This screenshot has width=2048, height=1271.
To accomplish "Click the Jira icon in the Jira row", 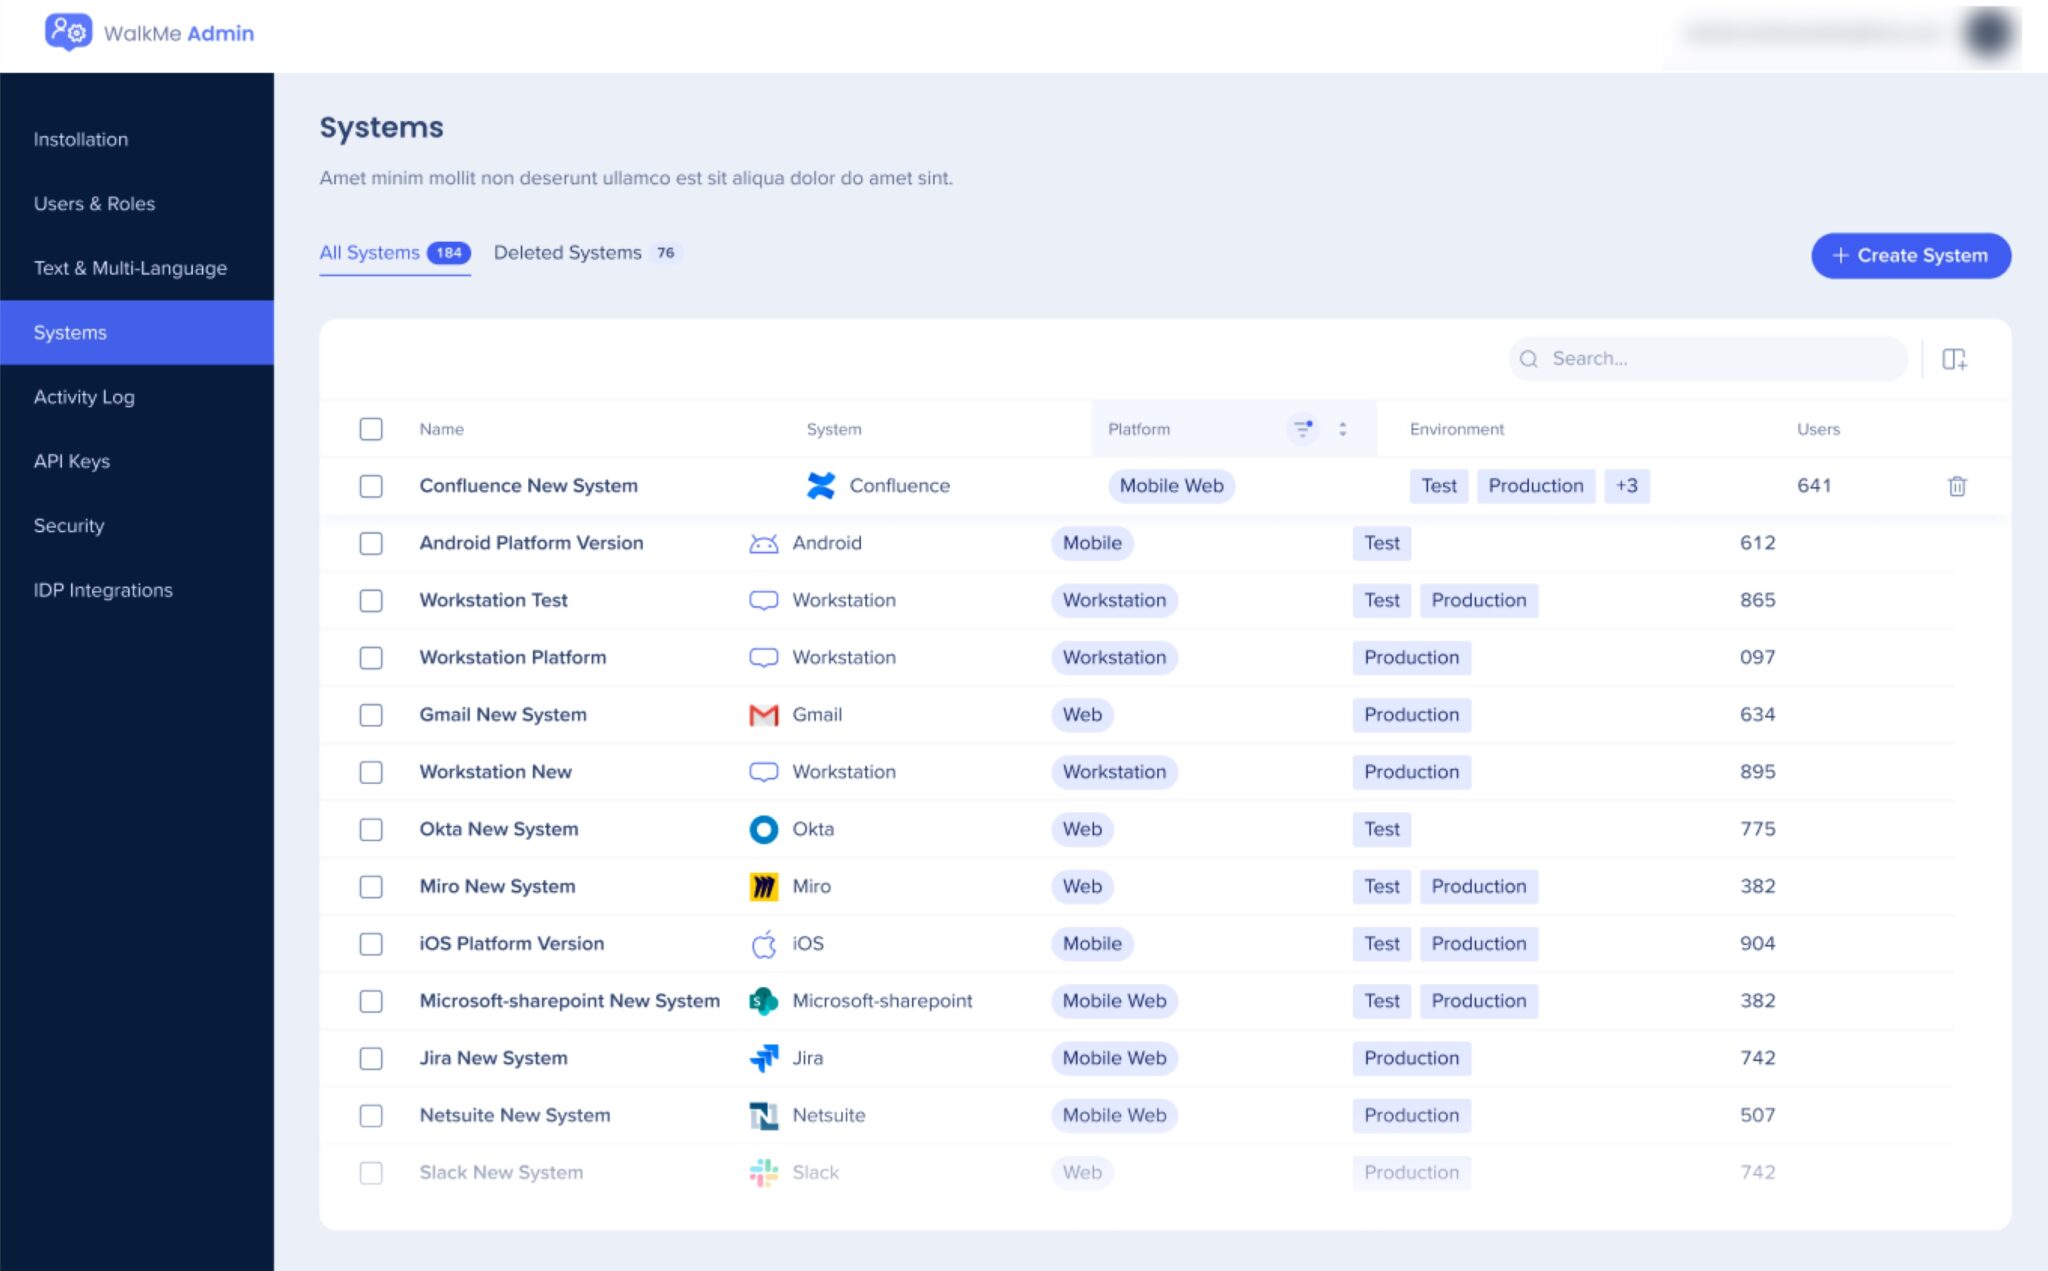I will click(762, 1057).
